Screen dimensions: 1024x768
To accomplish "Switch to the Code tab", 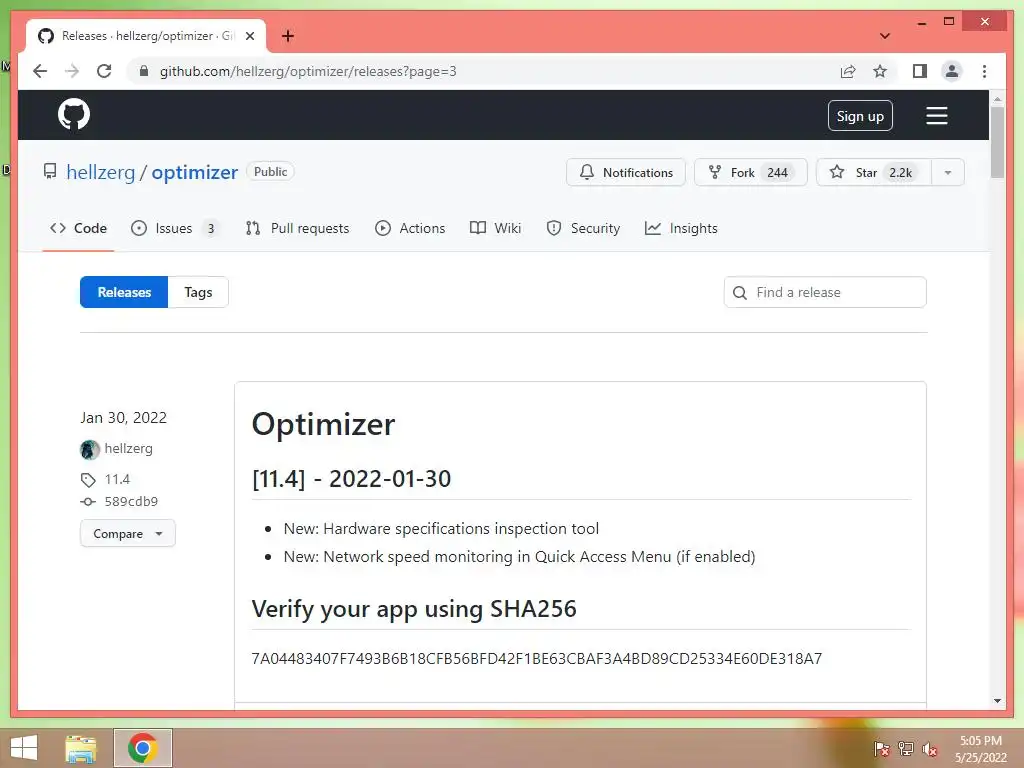I will click(x=78, y=229).
